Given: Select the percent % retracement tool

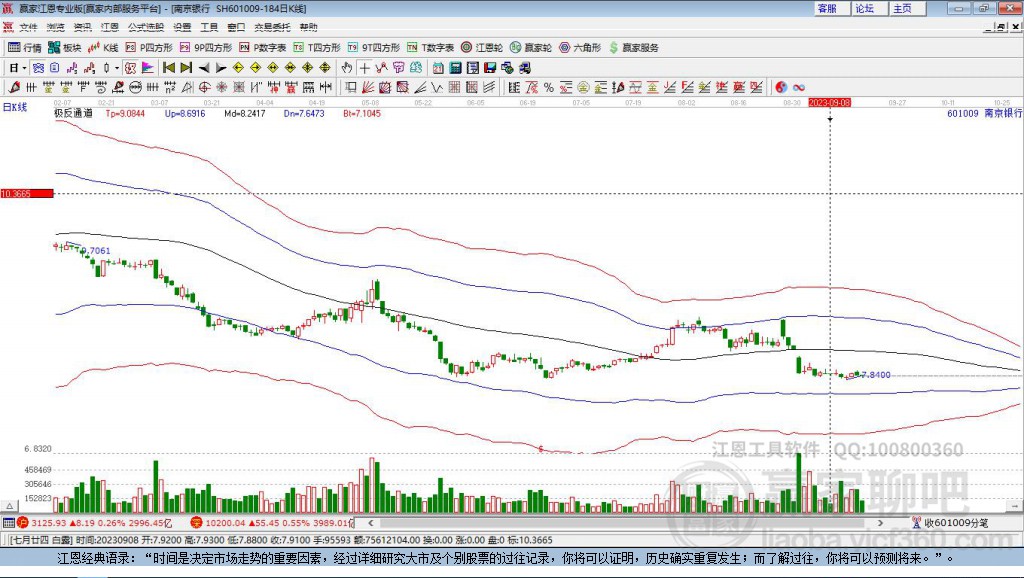Looking at the screenshot, I should click(549, 87).
